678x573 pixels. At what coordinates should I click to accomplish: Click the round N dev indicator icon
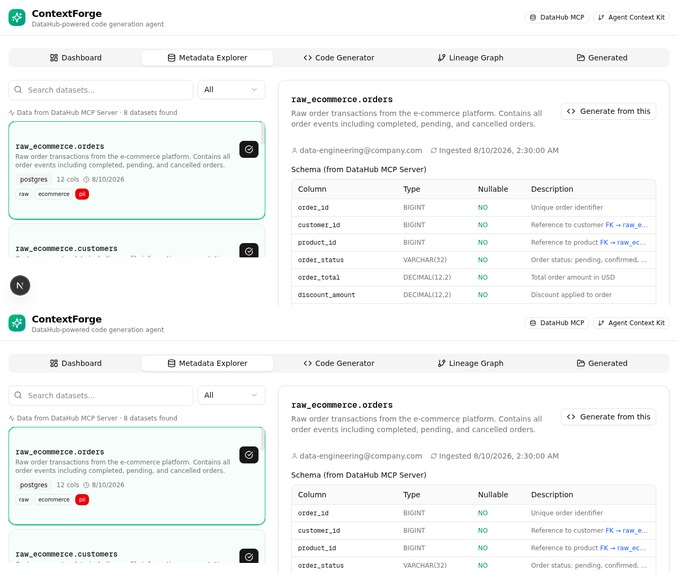20,285
